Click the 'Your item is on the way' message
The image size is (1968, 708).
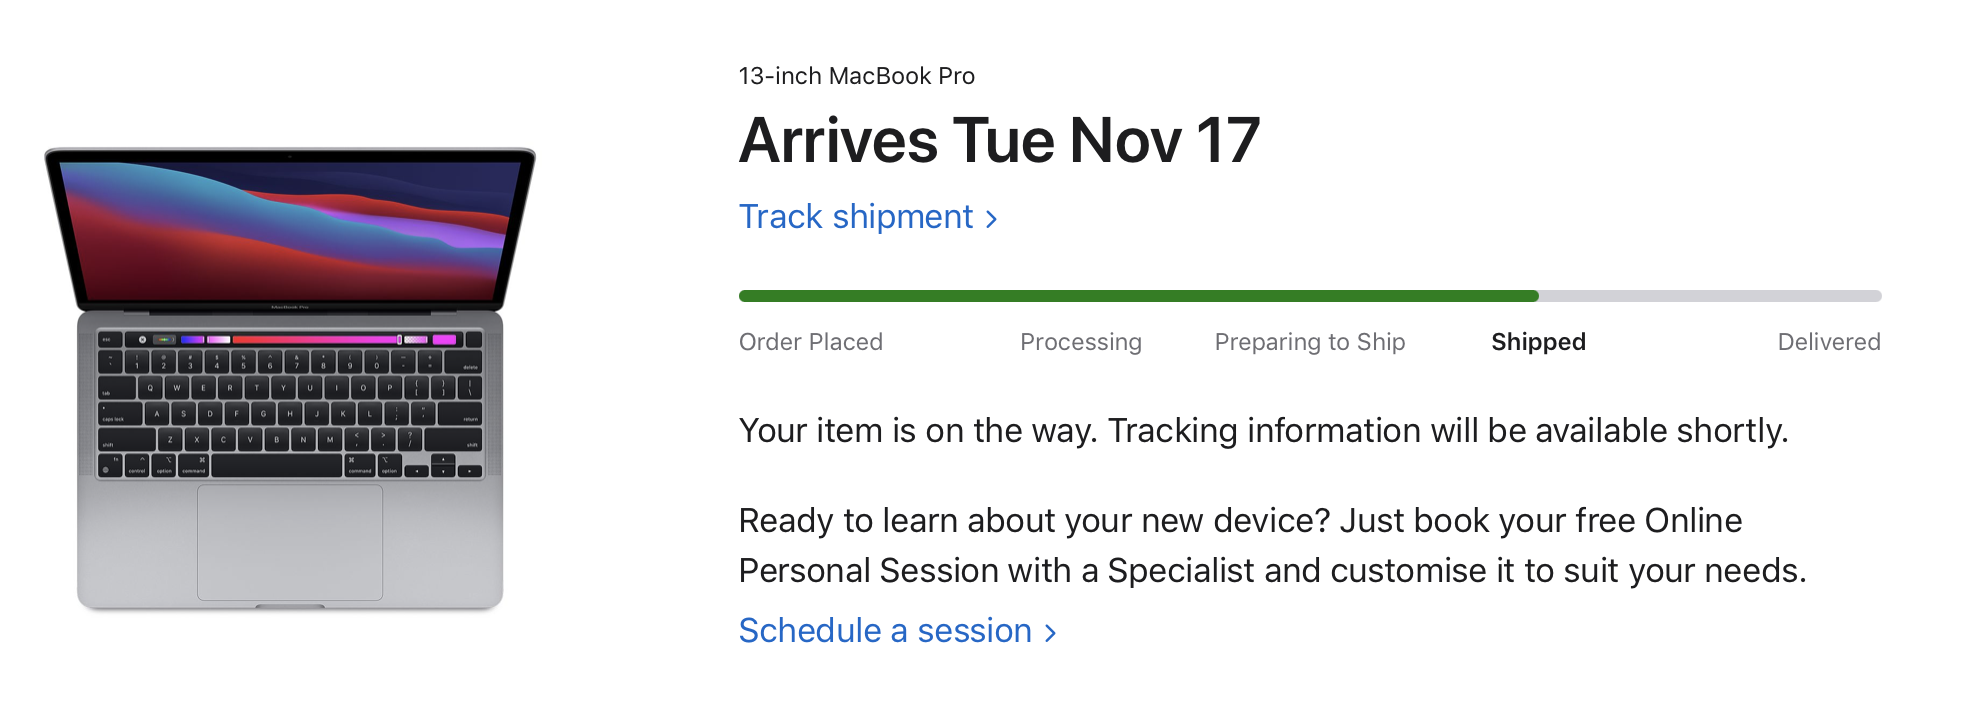pyautogui.click(x=1262, y=431)
